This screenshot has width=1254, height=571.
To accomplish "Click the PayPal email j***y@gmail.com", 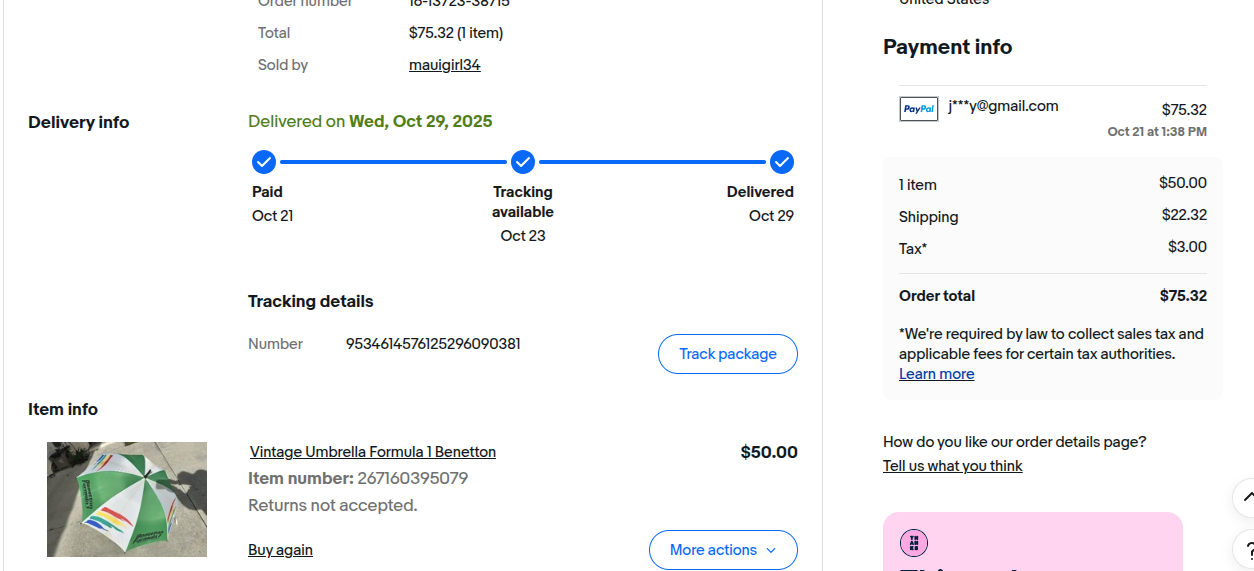I will 1003,106.
